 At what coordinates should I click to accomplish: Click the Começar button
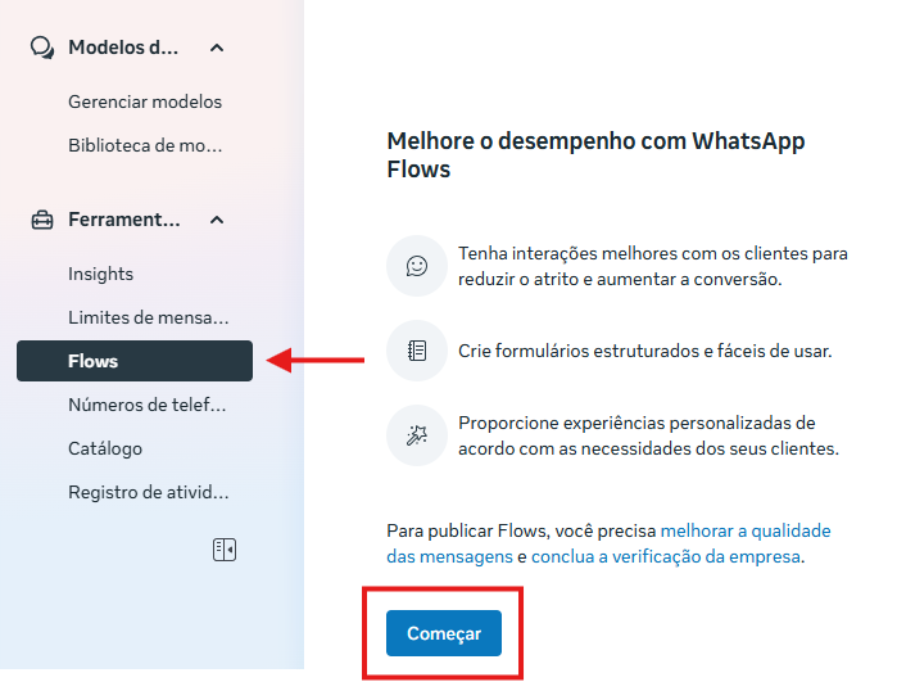pos(444,633)
